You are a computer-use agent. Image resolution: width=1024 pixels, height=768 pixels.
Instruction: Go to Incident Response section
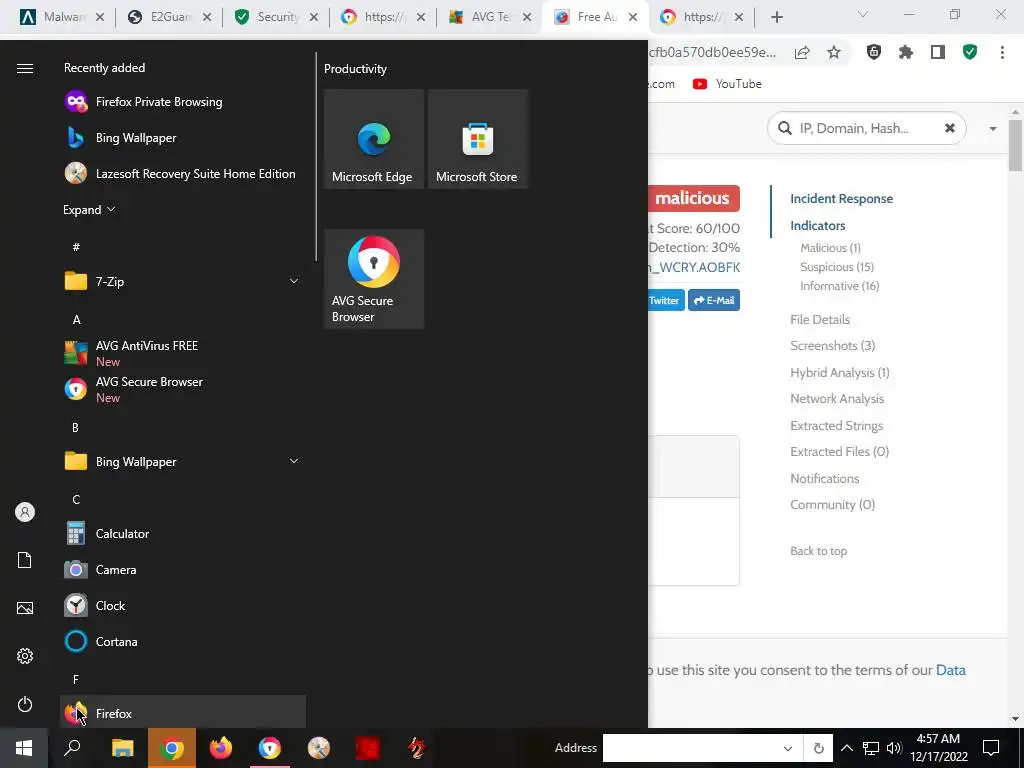pos(841,199)
